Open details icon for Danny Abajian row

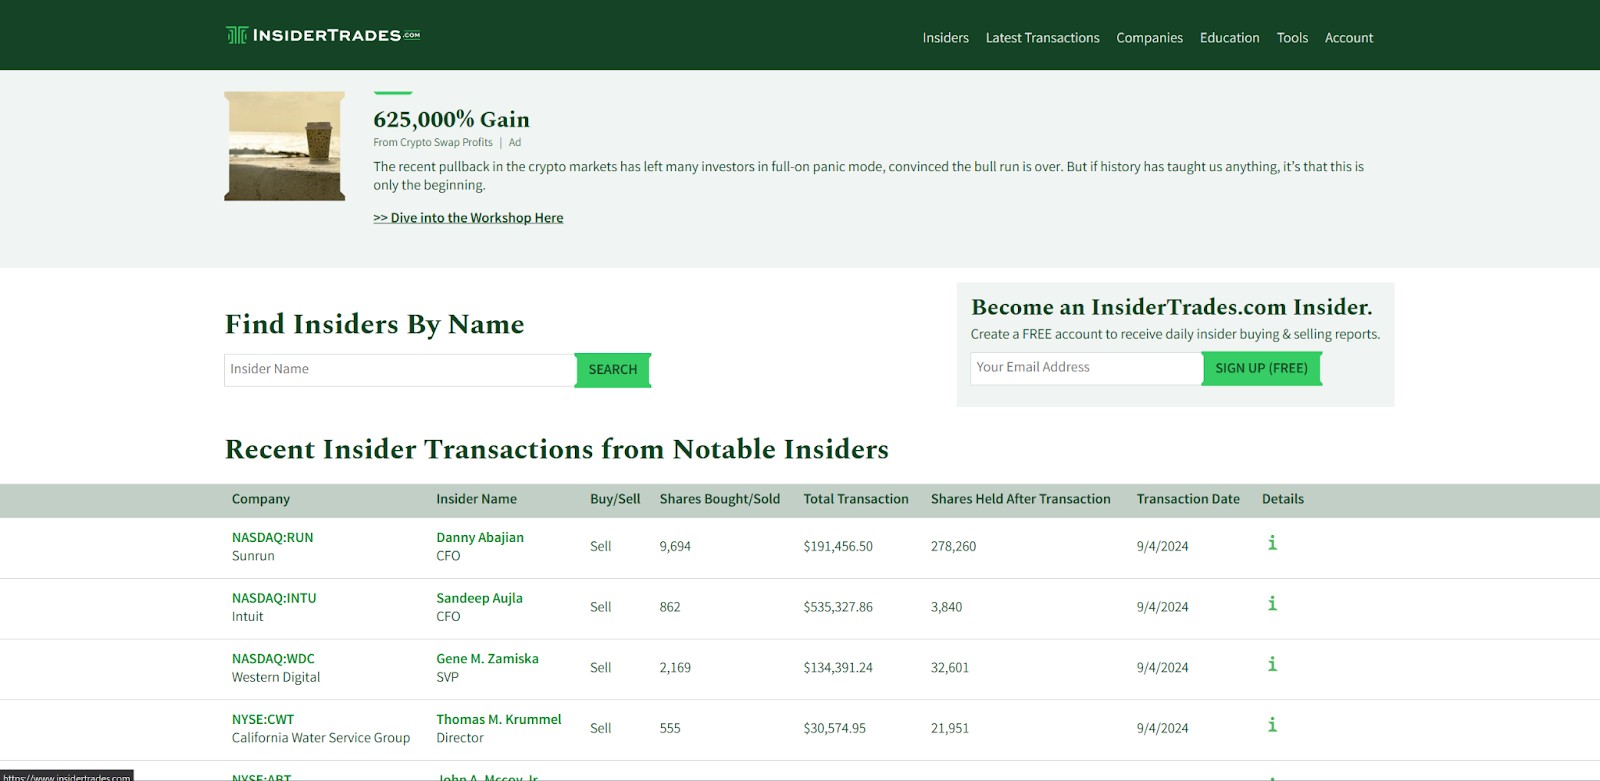click(x=1272, y=543)
